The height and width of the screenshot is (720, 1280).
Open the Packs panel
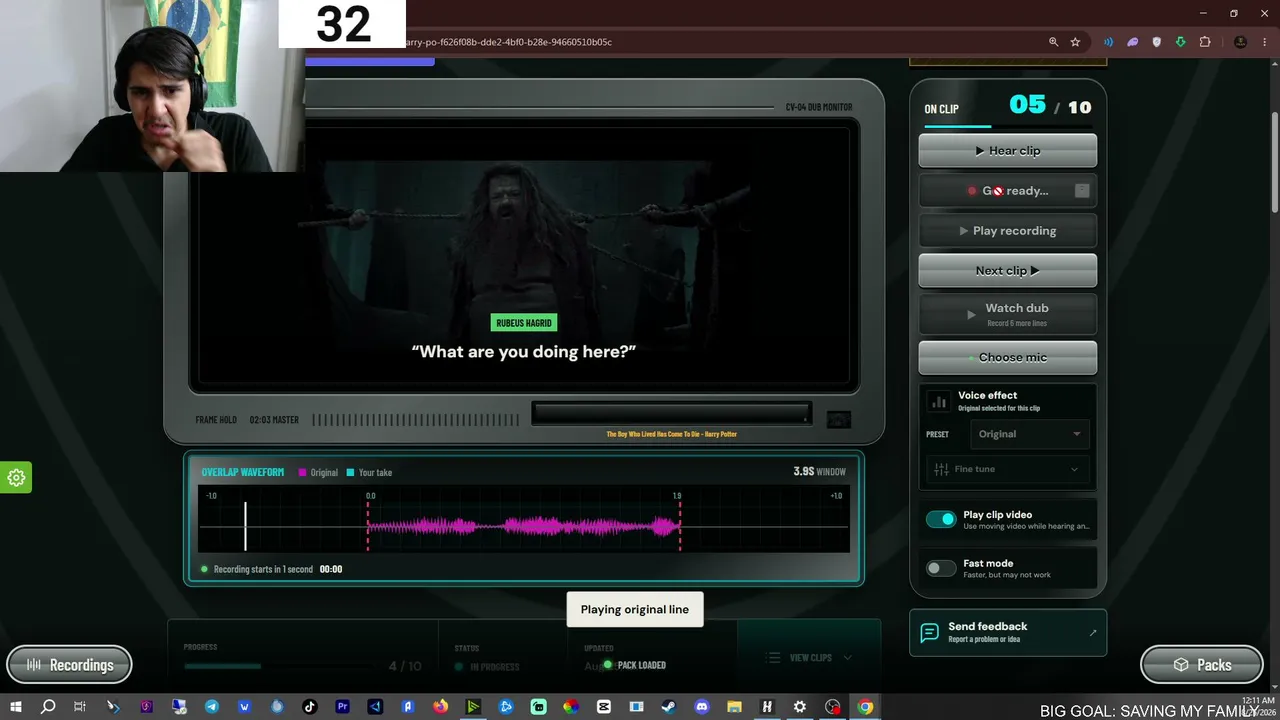point(1202,665)
